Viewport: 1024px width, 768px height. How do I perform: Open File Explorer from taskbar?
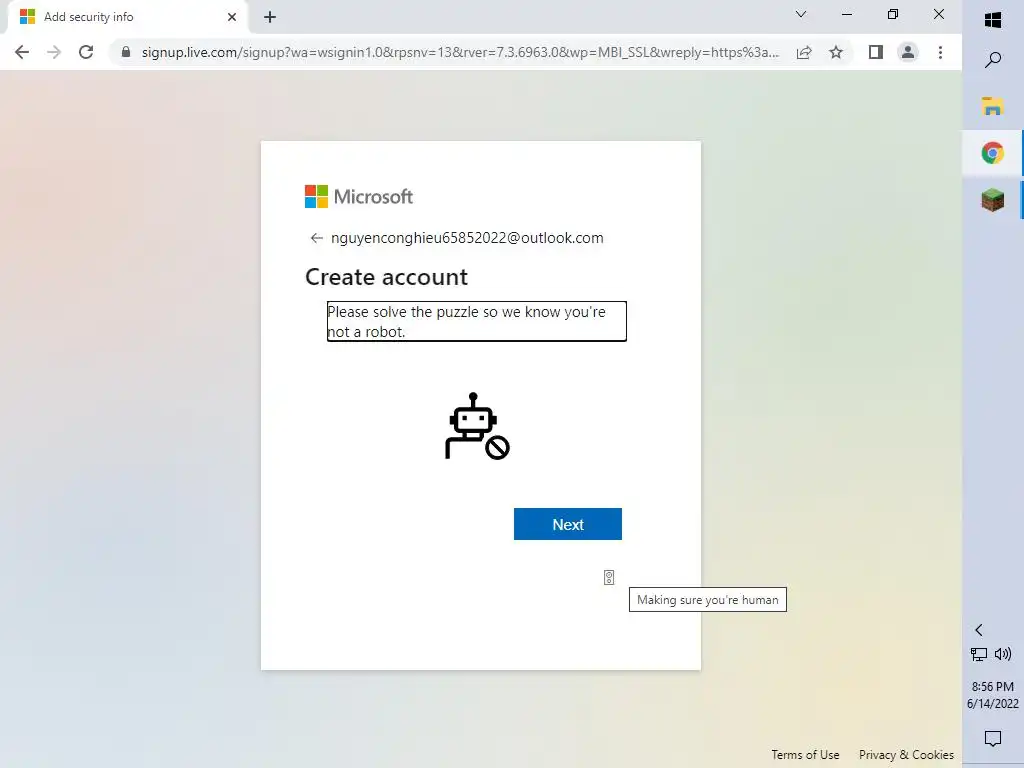coord(993,106)
